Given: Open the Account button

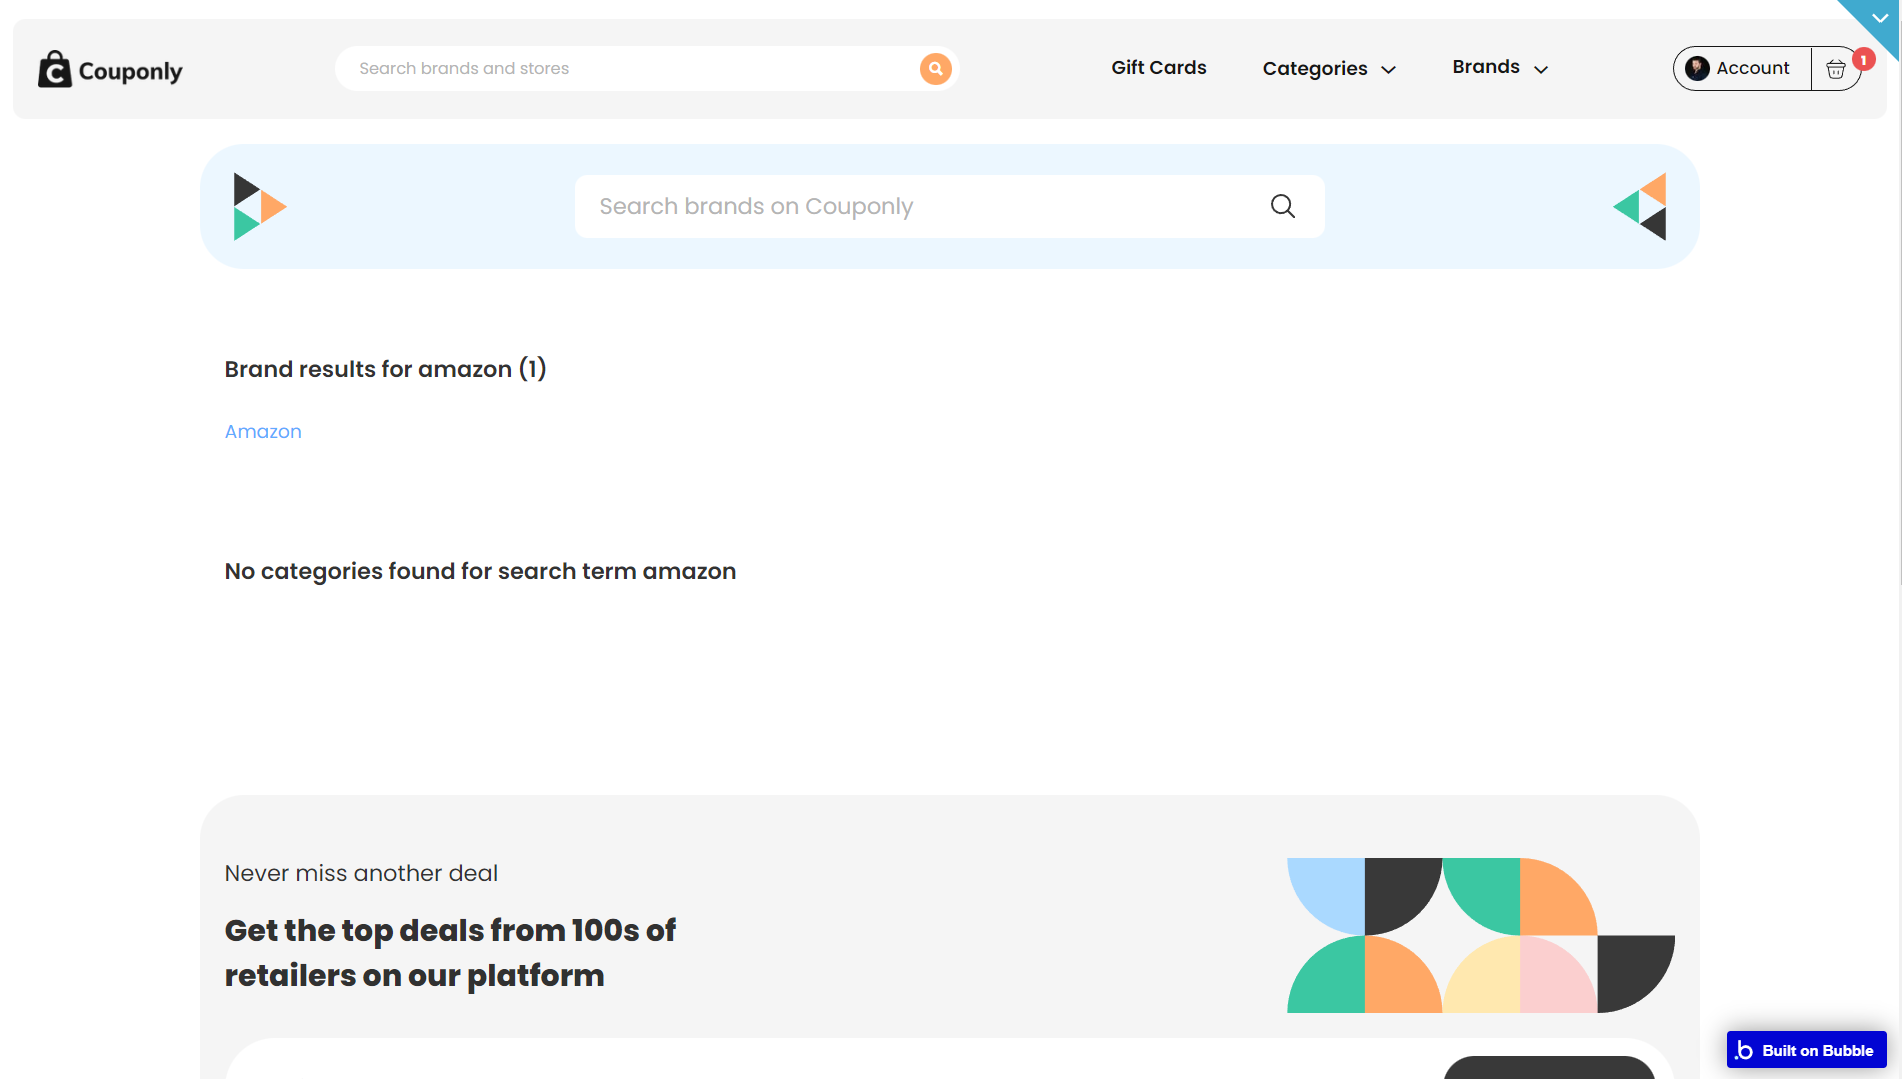Looking at the screenshot, I should [x=1742, y=68].
